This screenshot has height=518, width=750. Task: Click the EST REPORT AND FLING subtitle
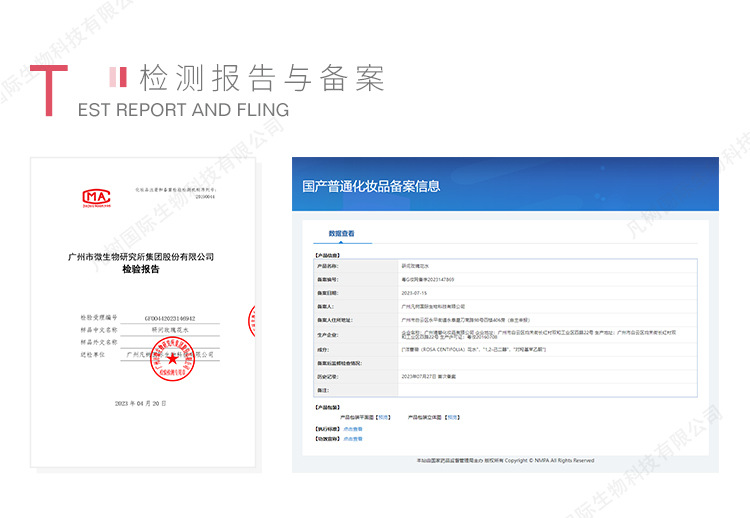pyautogui.click(x=184, y=110)
